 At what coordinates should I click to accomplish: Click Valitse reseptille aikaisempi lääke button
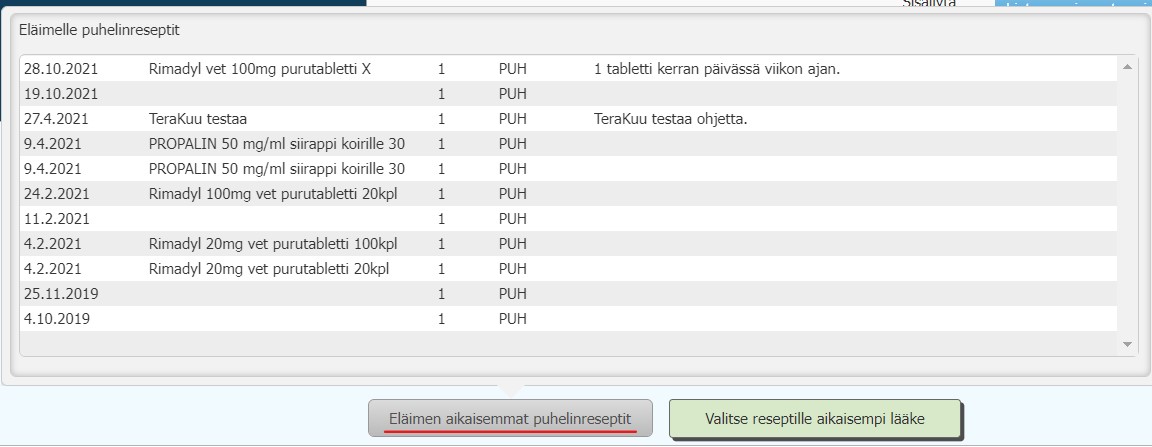815,418
